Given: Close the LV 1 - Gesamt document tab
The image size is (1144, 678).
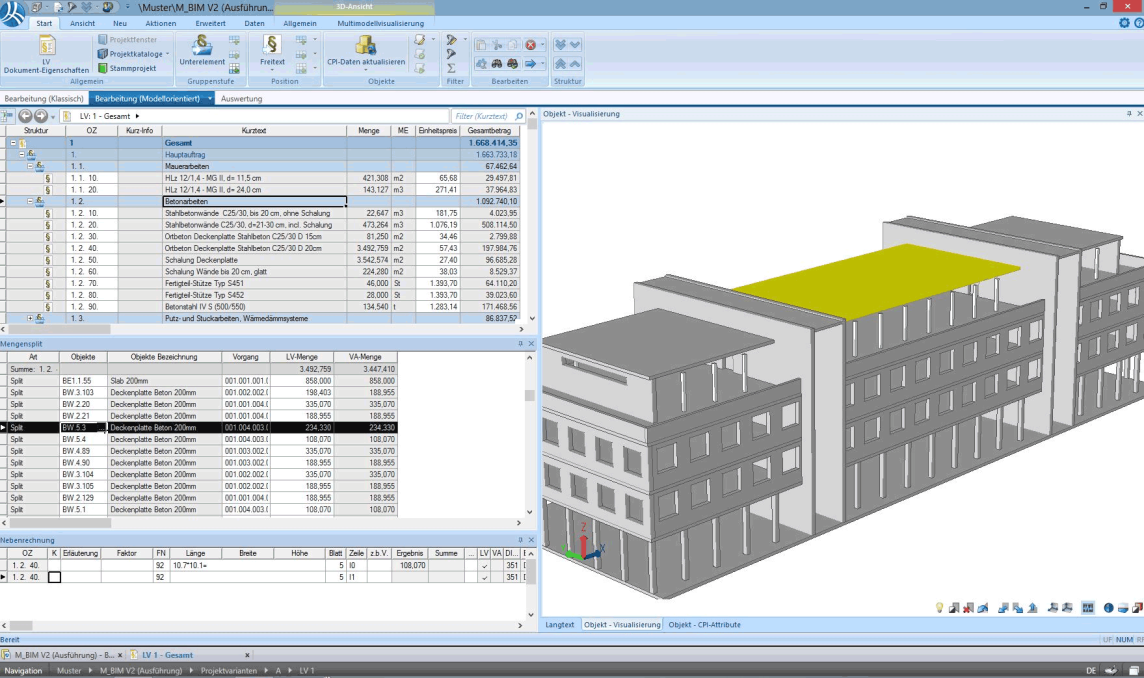Looking at the screenshot, I should pos(247,655).
